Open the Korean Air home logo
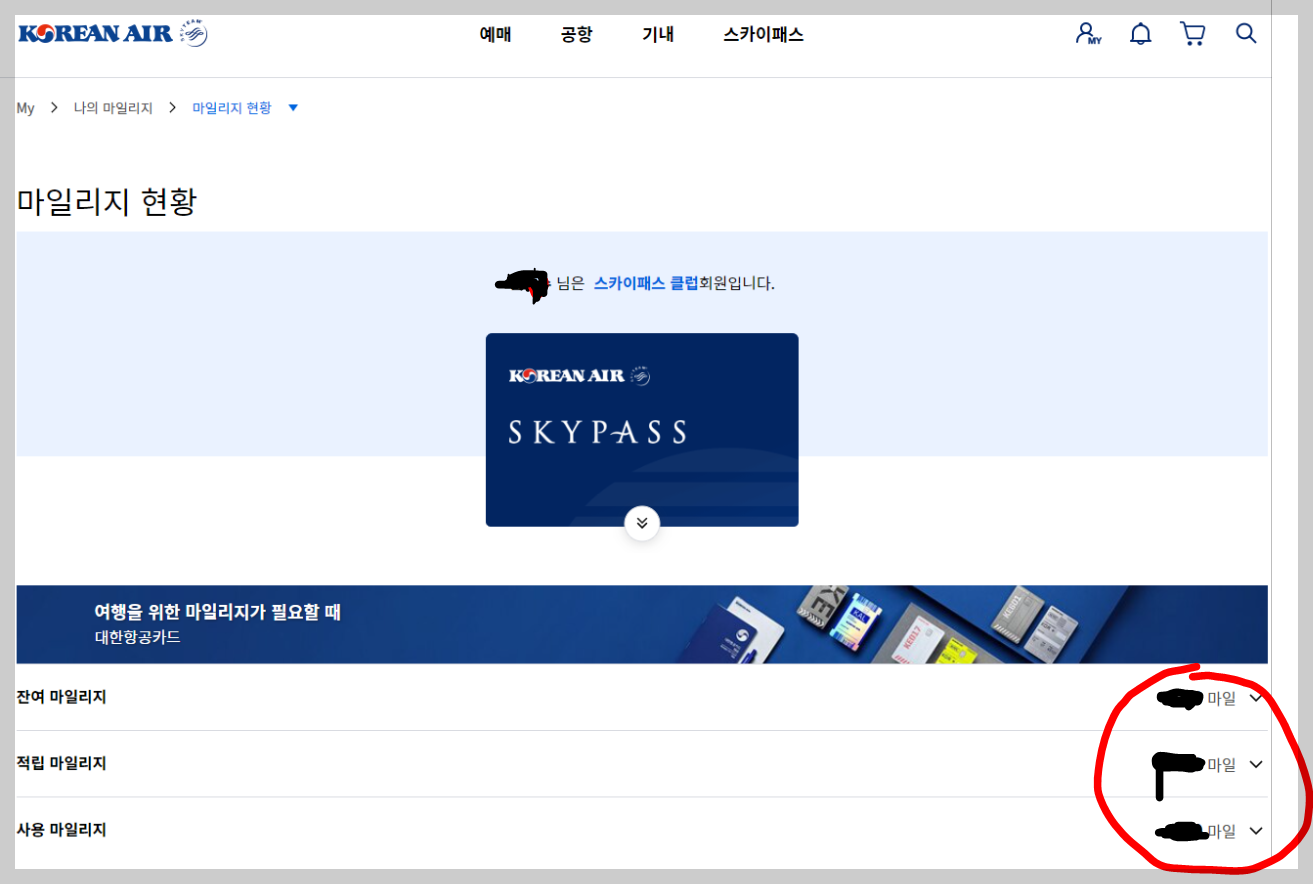Image resolution: width=1313 pixels, height=884 pixels. pyautogui.click(x=113, y=34)
